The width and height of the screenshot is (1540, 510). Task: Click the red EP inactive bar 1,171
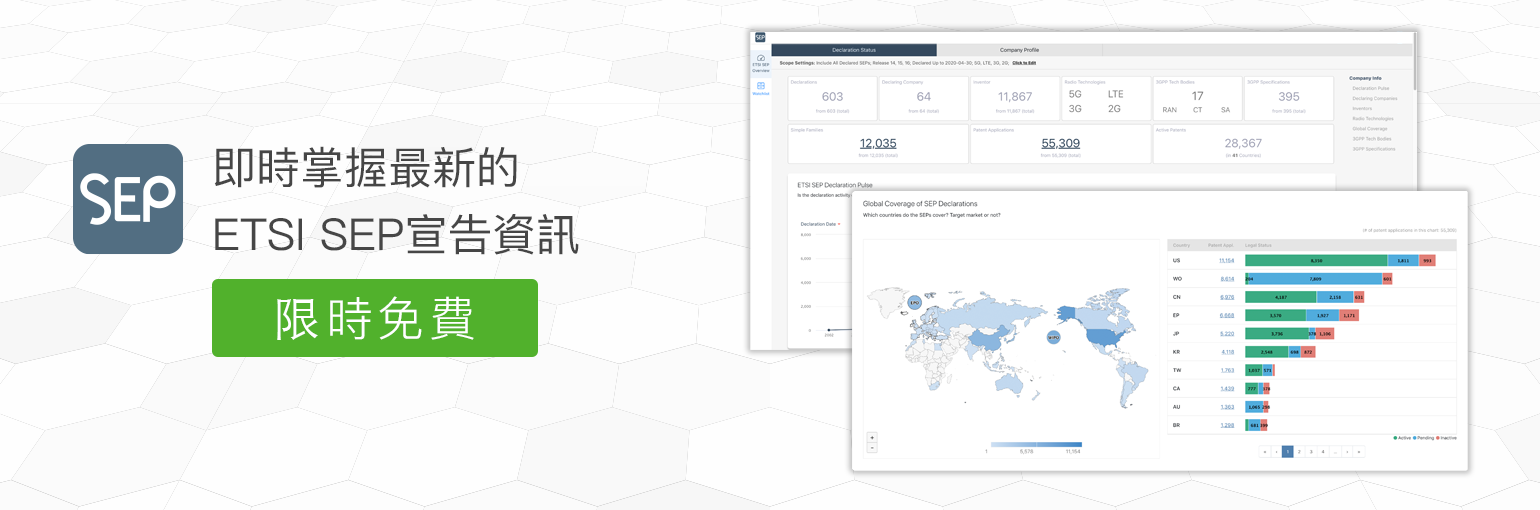click(x=1349, y=315)
